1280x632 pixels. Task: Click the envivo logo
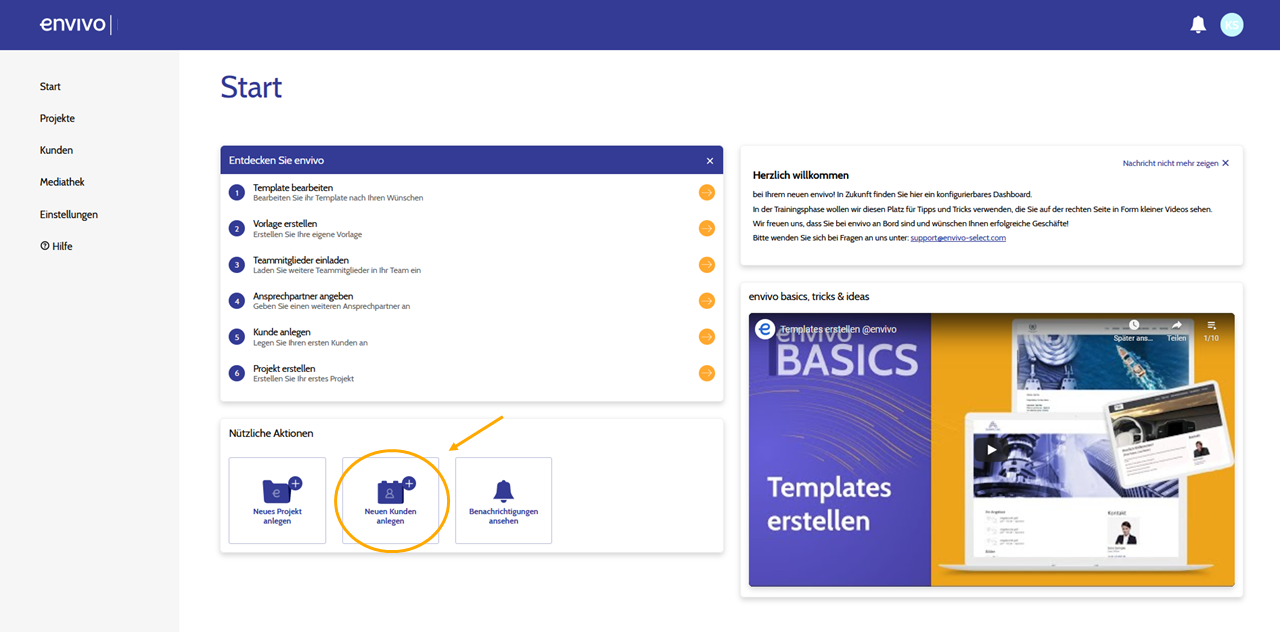click(x=73, y=24)
